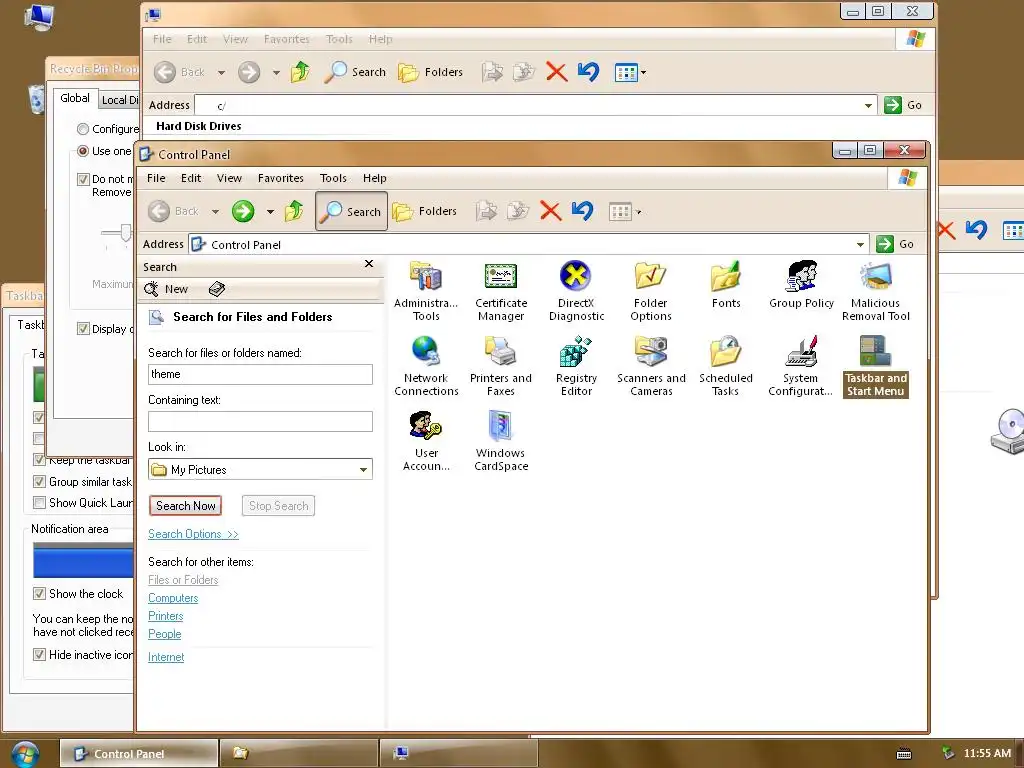This screenshot has width=1024, height=768.
Task: Click Up folder icon in back Explorer window
Action: click(300, 72)
